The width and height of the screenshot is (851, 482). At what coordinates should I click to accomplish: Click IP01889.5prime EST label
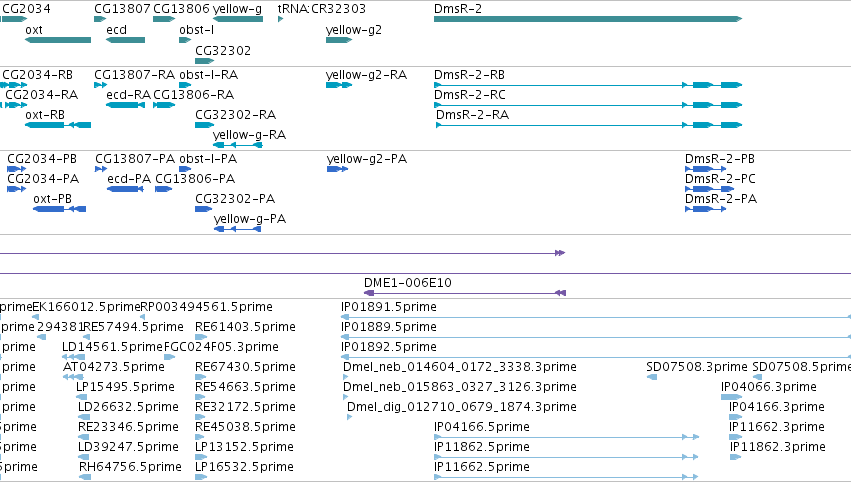389,327
